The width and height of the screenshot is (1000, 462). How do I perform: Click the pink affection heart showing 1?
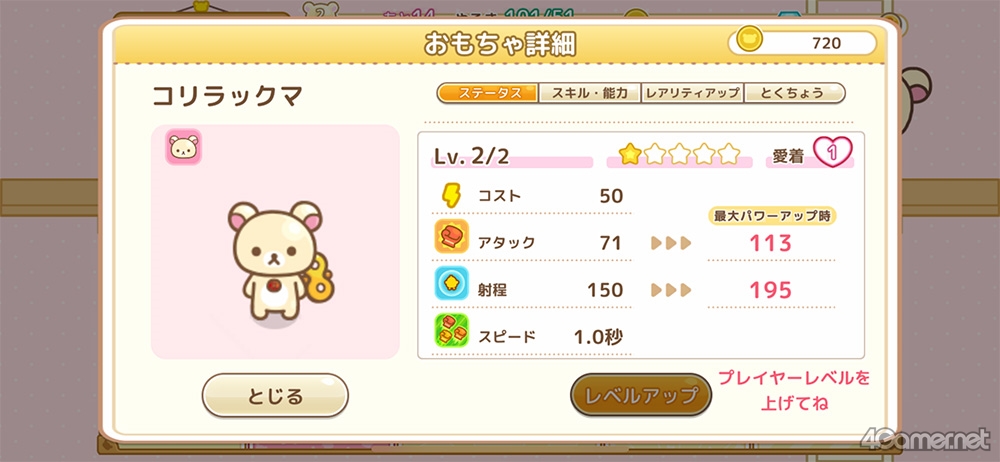tap(832, 153)
